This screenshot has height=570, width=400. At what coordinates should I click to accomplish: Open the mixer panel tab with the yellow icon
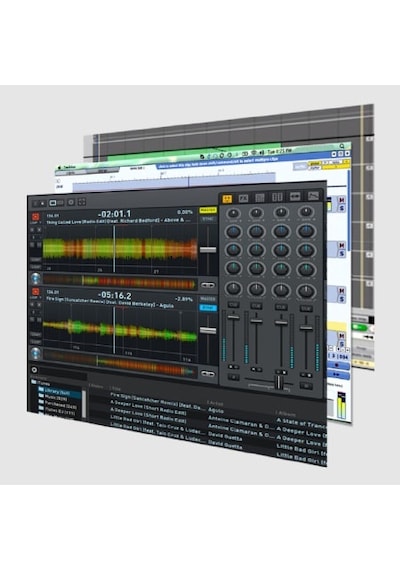(x=227, y=198)
